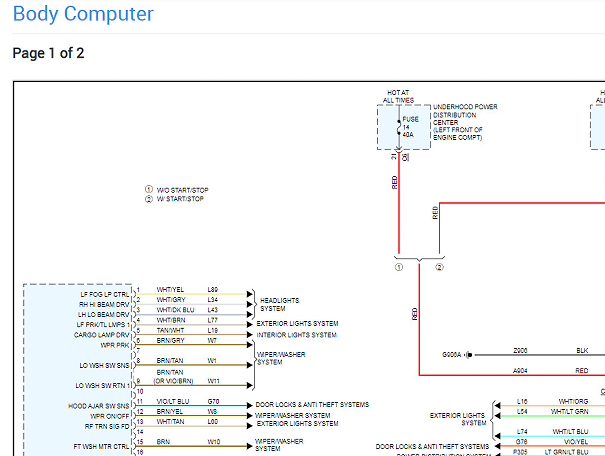Image resolution: width=605 pixels, height=456 pixels.
Task: Click the '(OR VIO/BRN)' wire note
Action: click(x=173, y=381)
